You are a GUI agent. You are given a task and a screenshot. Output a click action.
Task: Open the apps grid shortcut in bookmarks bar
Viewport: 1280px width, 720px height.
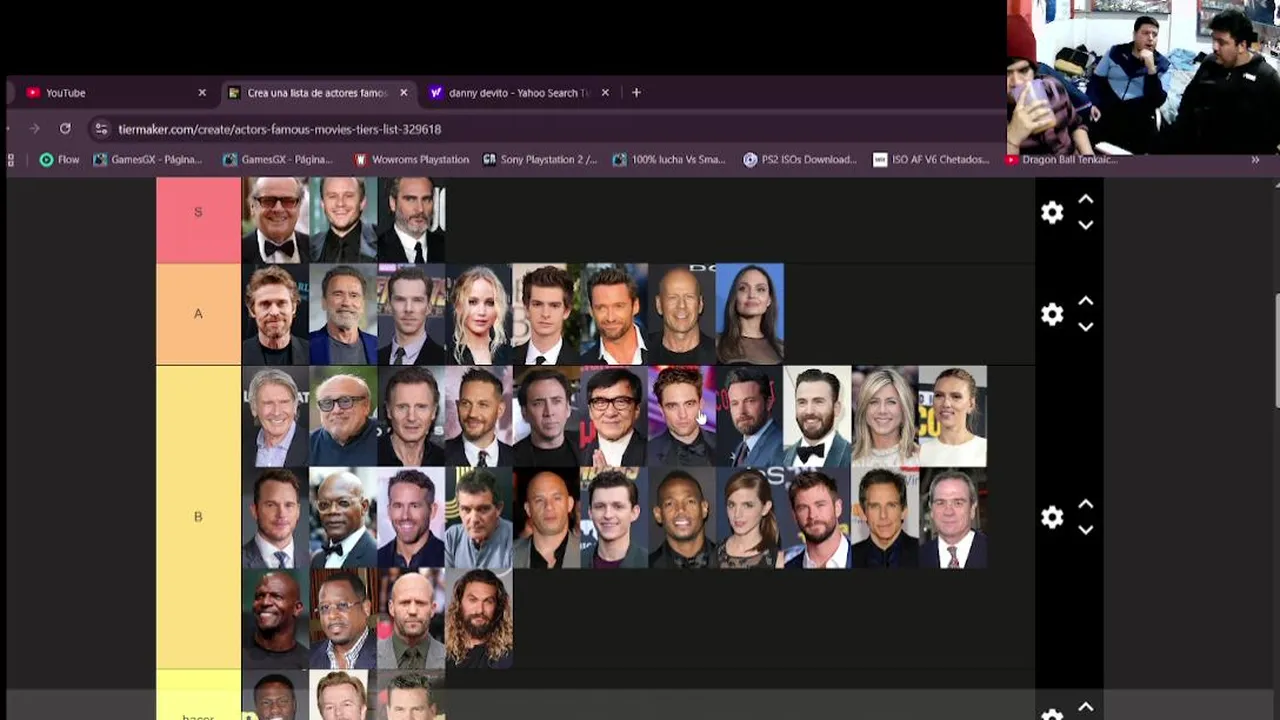11,159
